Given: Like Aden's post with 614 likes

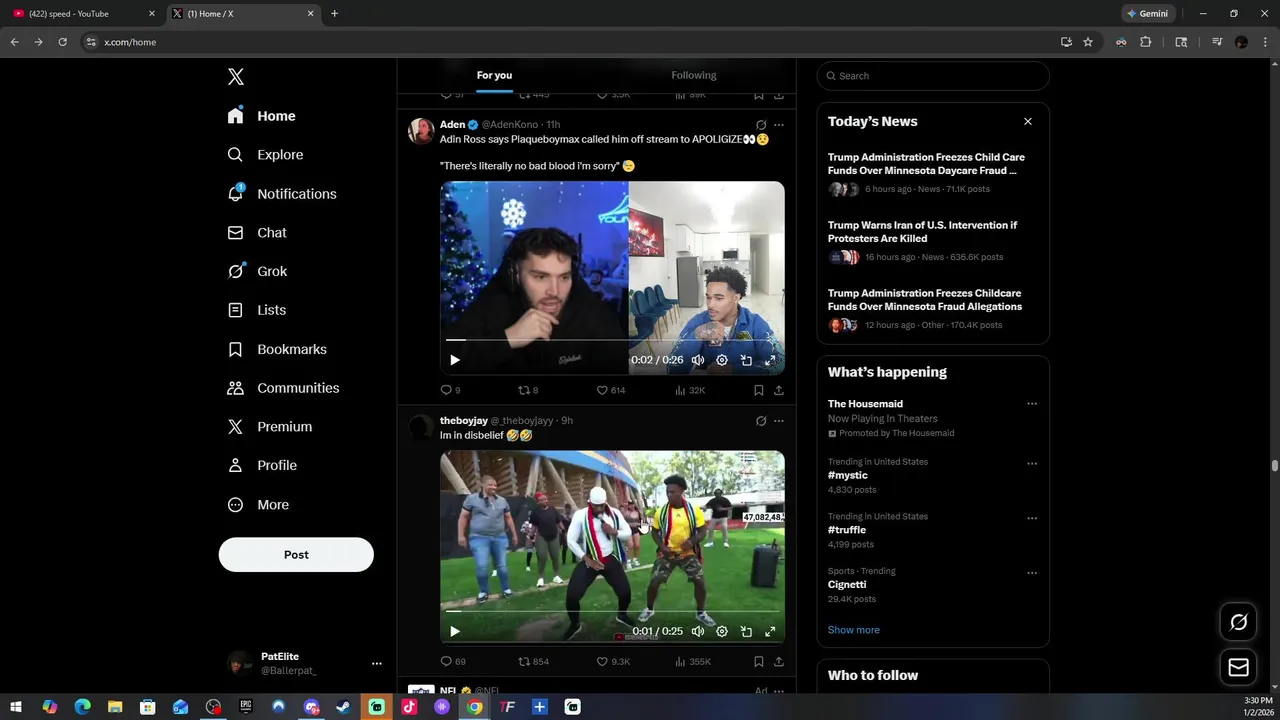Looking at the screenshot, I should click(610, 390).
